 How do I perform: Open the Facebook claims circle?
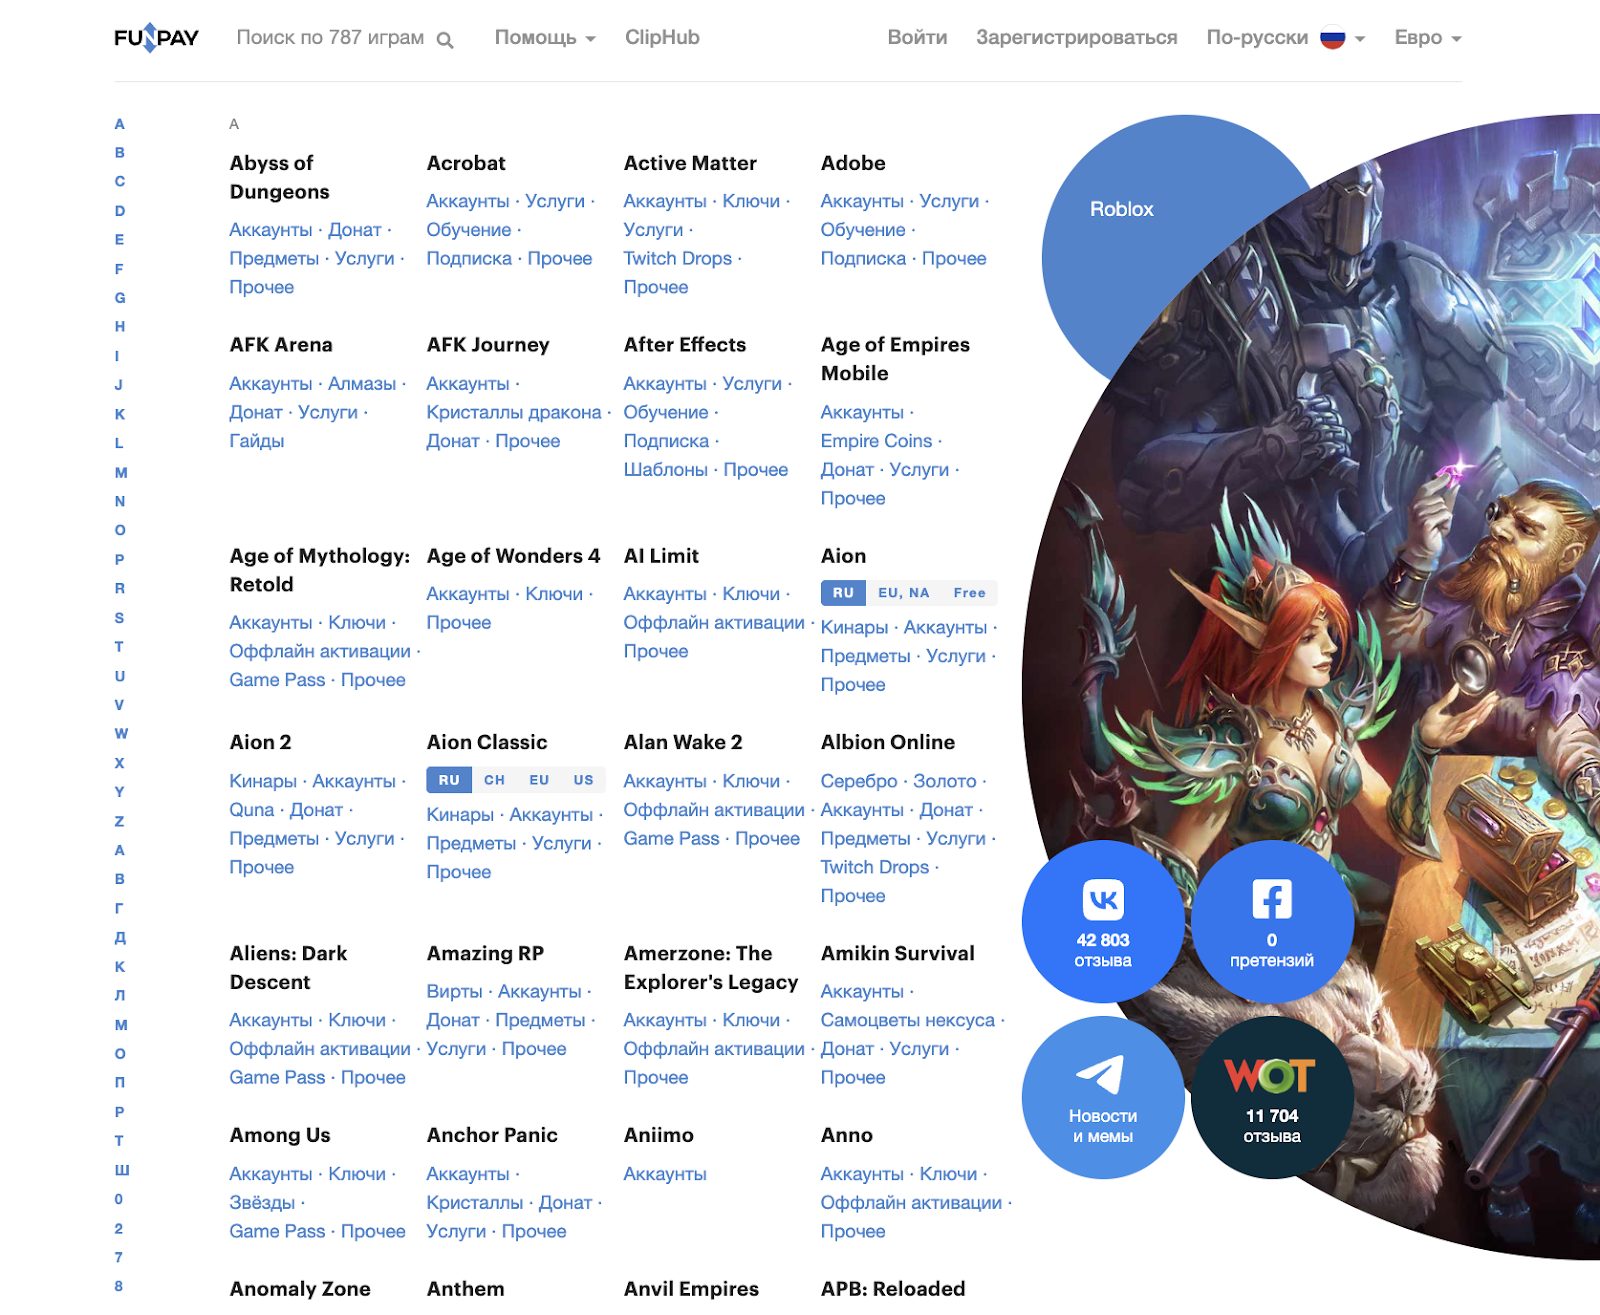pos(1271,921)
